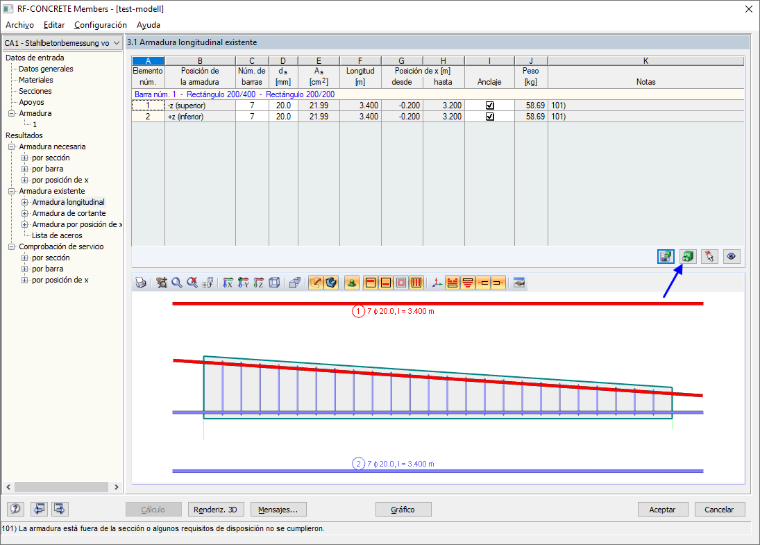Click the scroll left arrow of tree panel
760x545 pixels.
[8, 487]
